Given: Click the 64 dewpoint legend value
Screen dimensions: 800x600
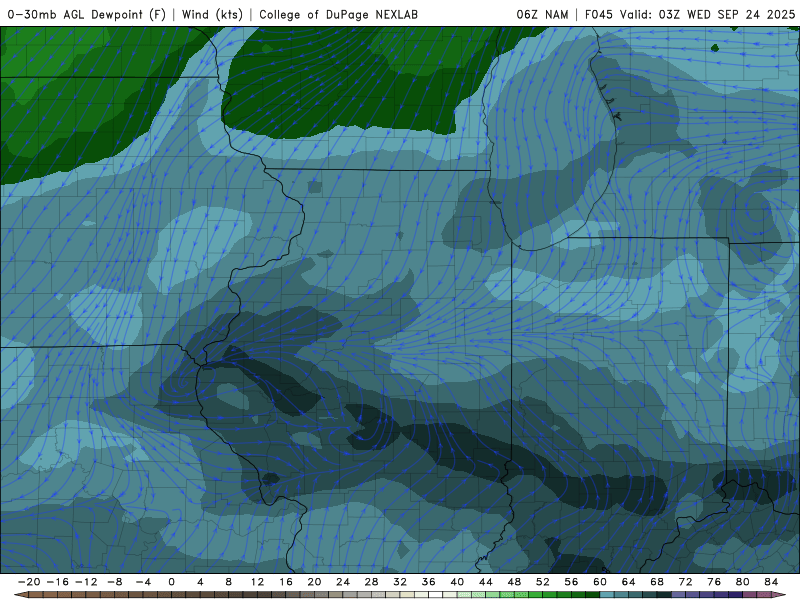Looking at the screenshot, I should click(x=629, y=582).
